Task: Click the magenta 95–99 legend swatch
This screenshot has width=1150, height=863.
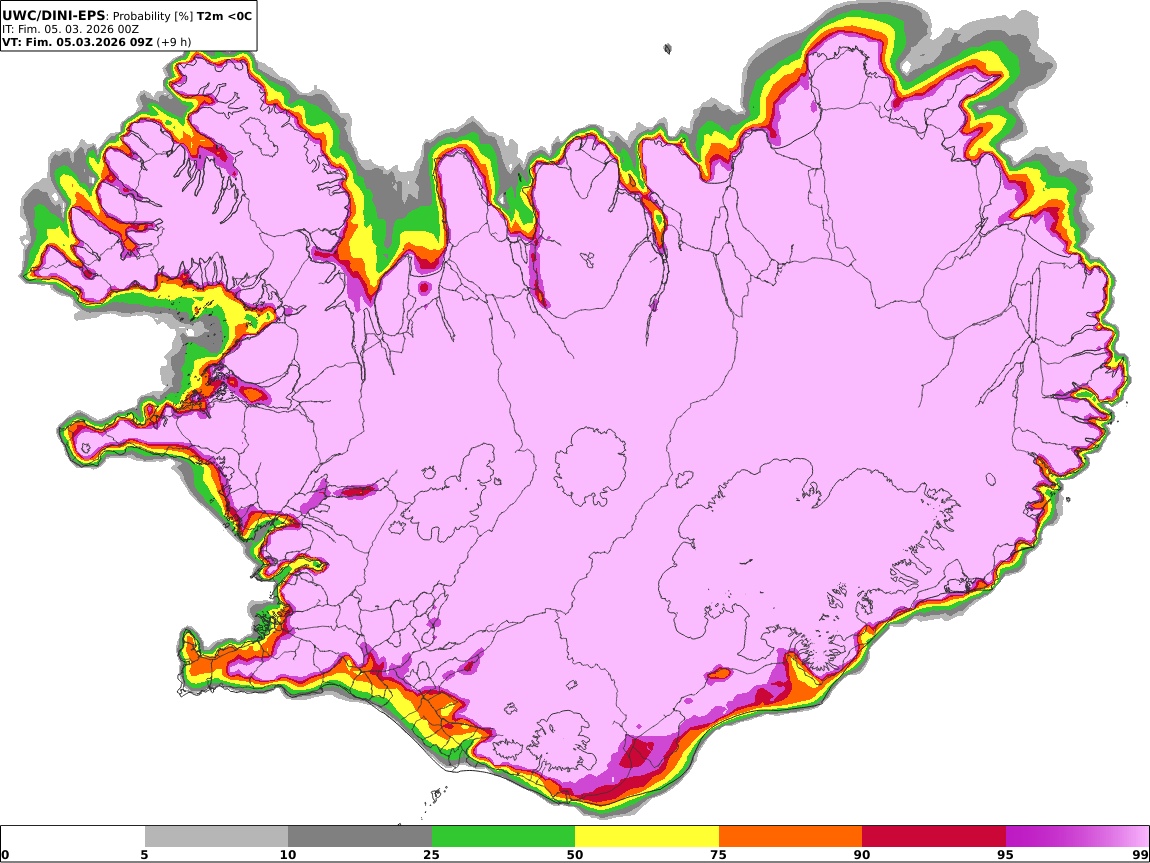Action: [1077, 836]
